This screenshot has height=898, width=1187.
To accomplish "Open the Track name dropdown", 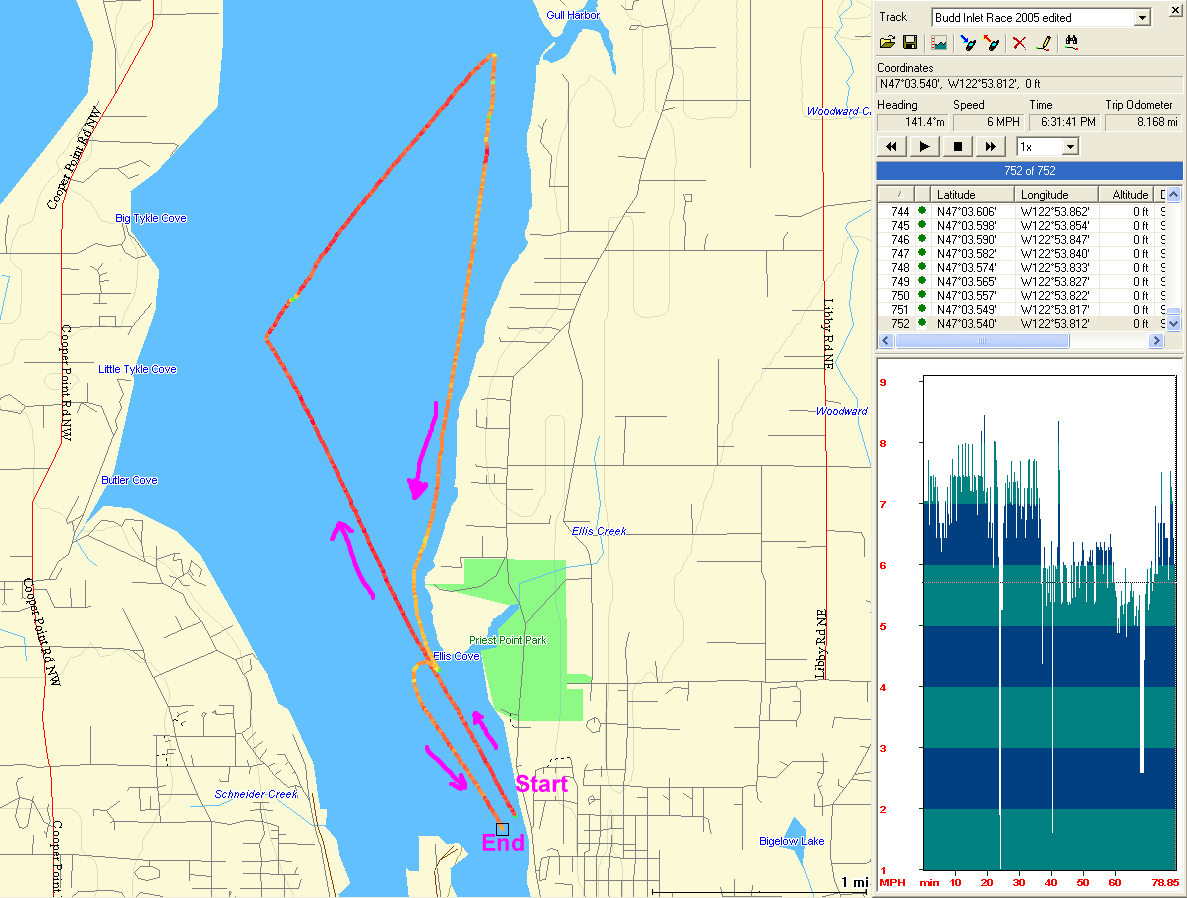I will pyautogui.click(x=1142, y=18).
